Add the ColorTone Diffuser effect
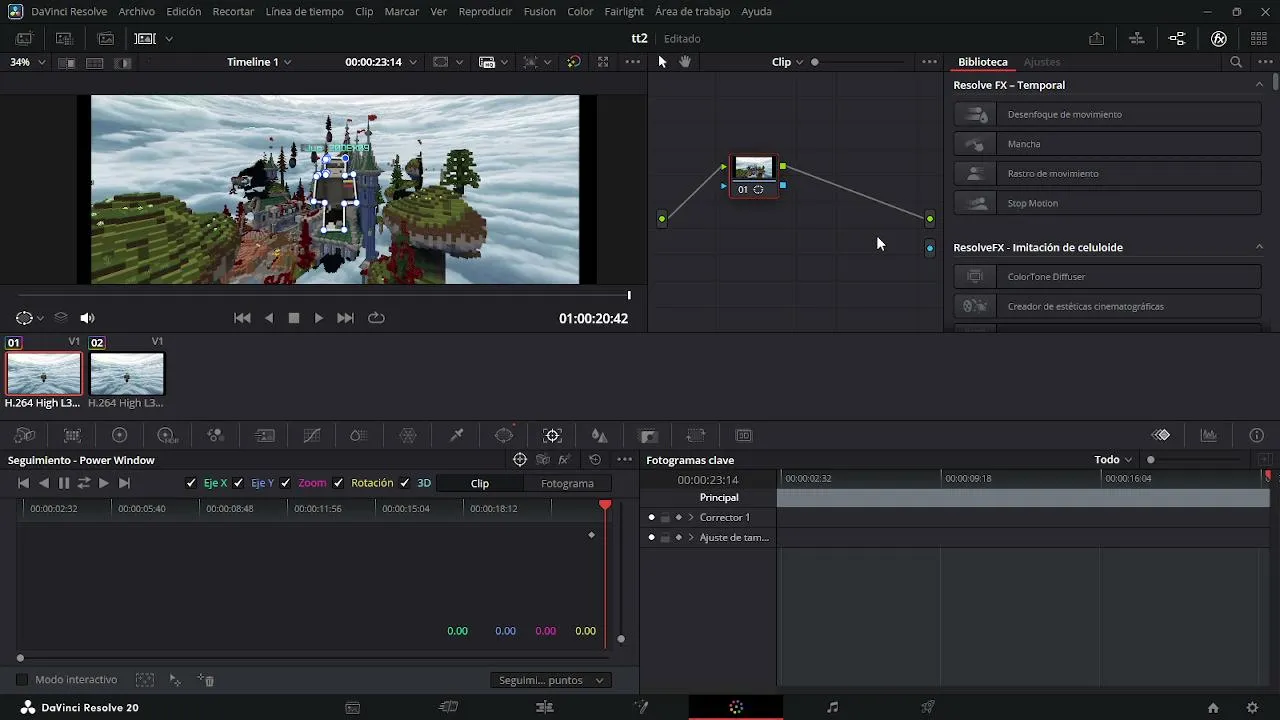This screenshot has height=720, width=1280. 1107,277
